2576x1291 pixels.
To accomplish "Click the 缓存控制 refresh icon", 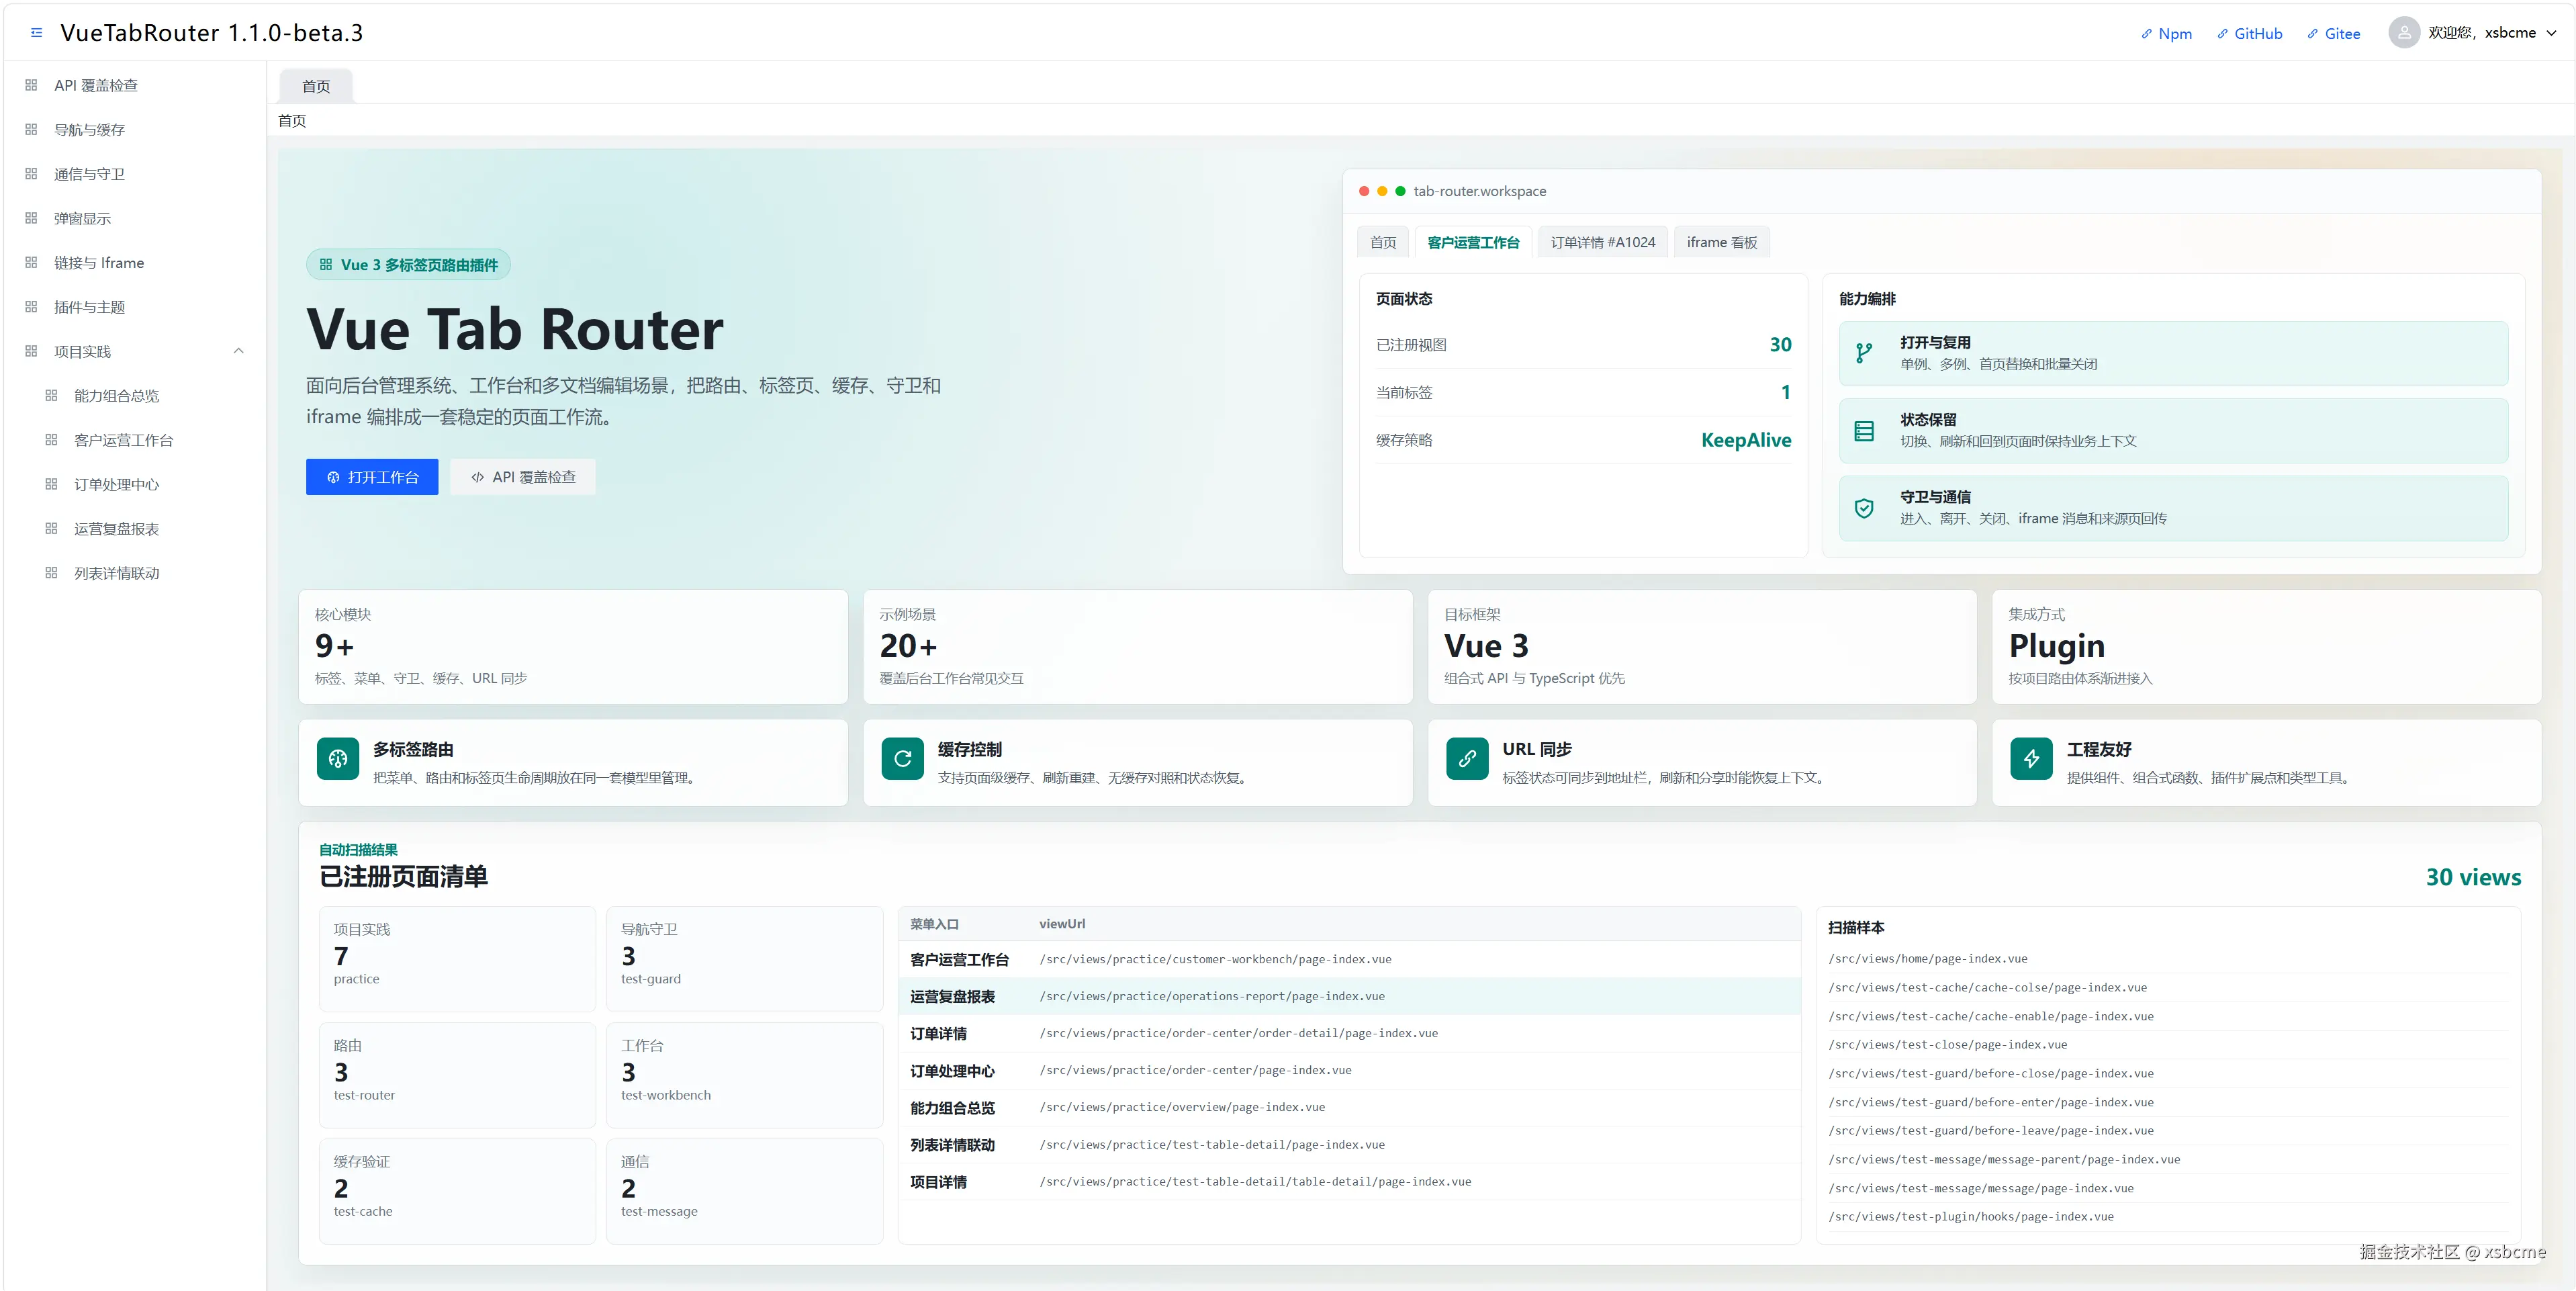I will [902, 759].
